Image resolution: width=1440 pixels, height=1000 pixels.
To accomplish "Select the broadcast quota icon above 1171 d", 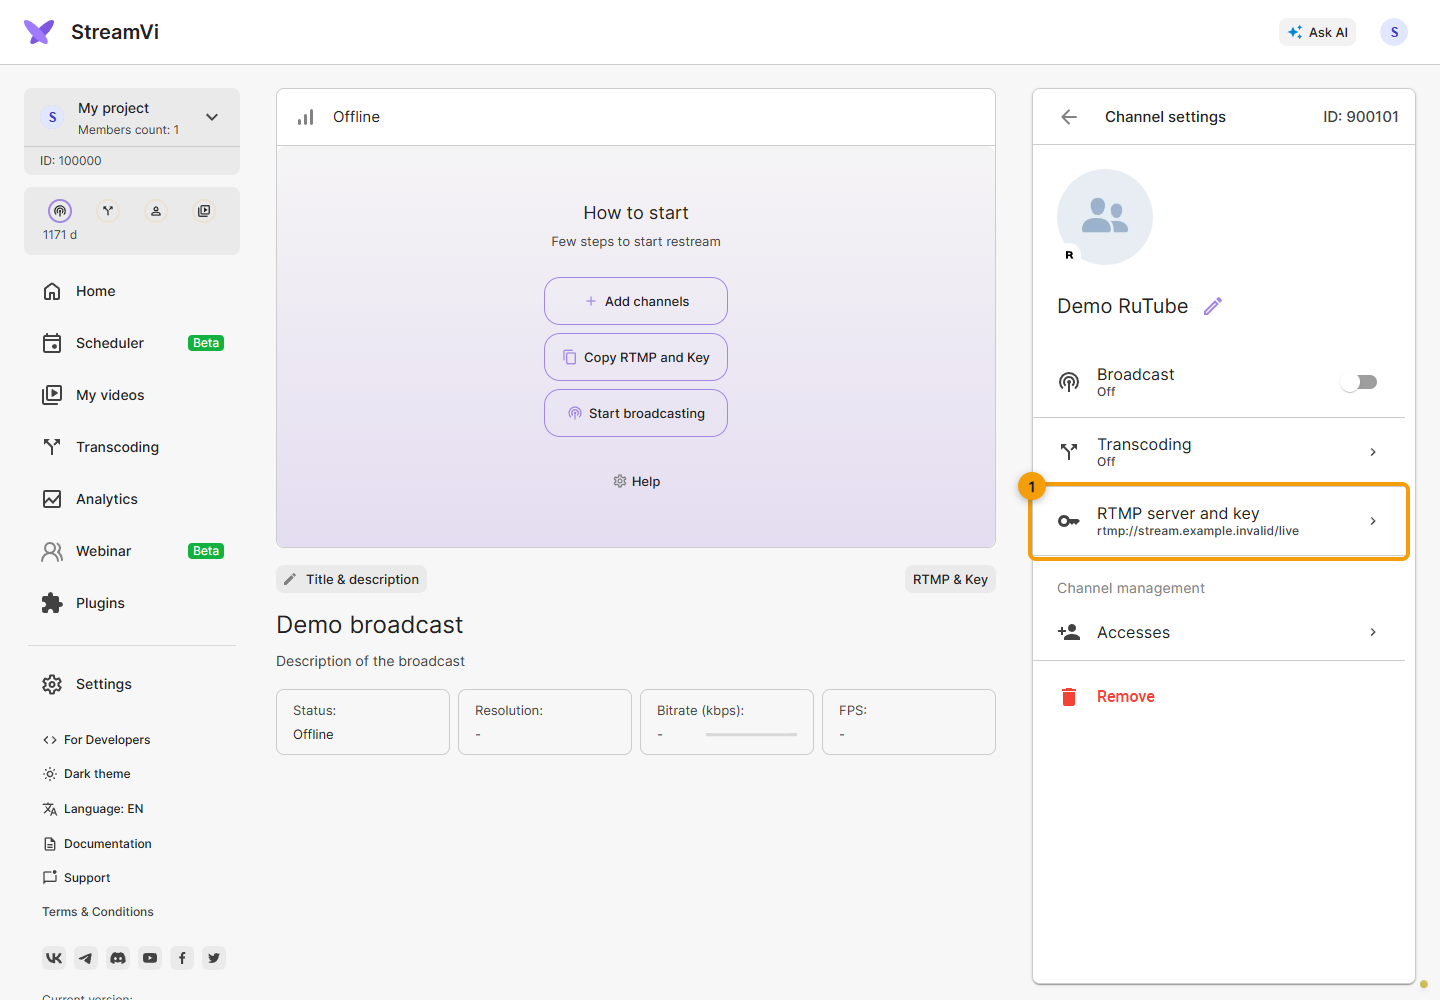I will tap(60, 211).
